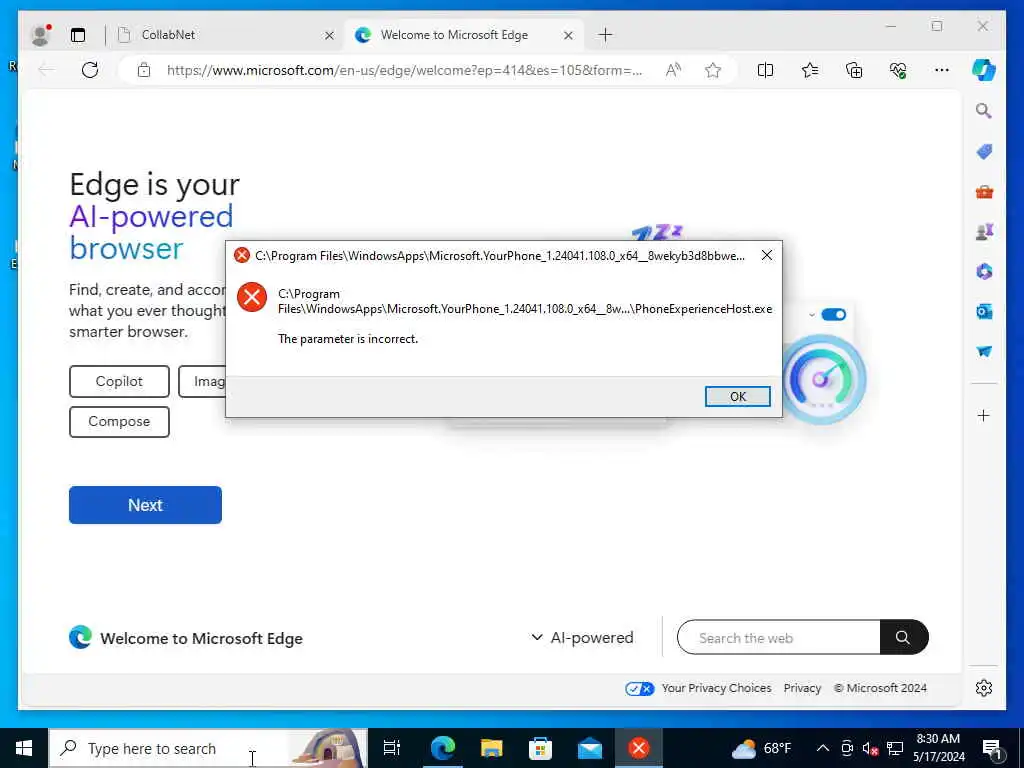Open the Privacy link
Screen dimensions: 1024x768
click(x=802, y=688)
